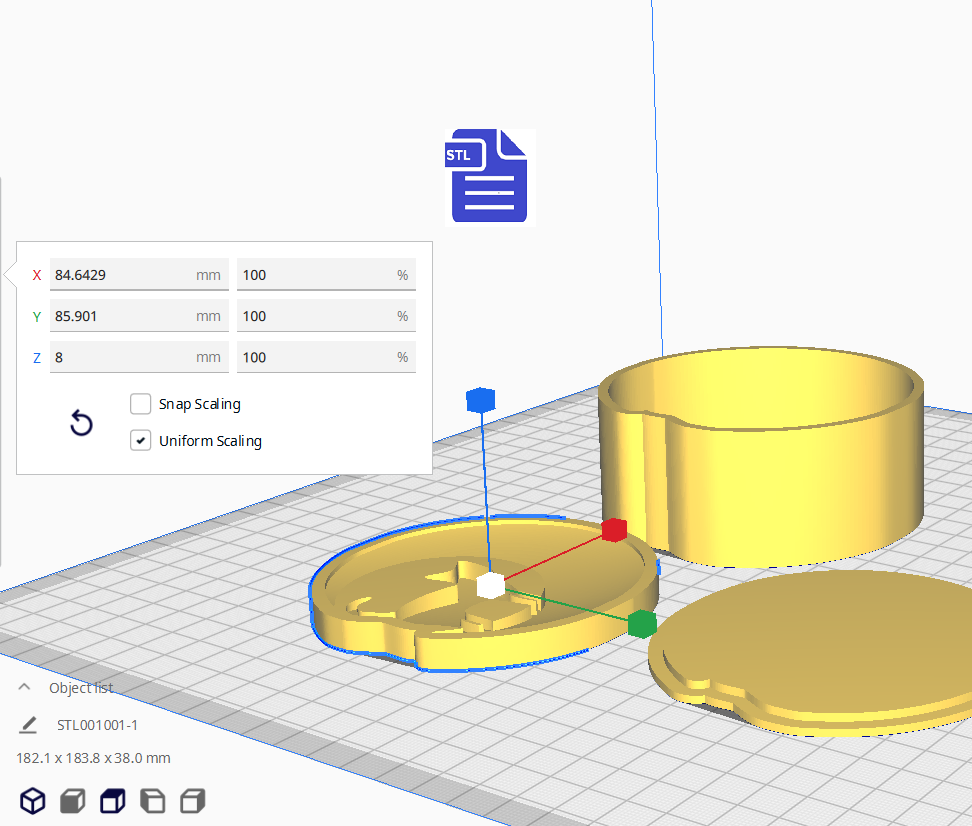Click the blue STL file icon
The image size is (972, 826).
(x=489, y=176)
